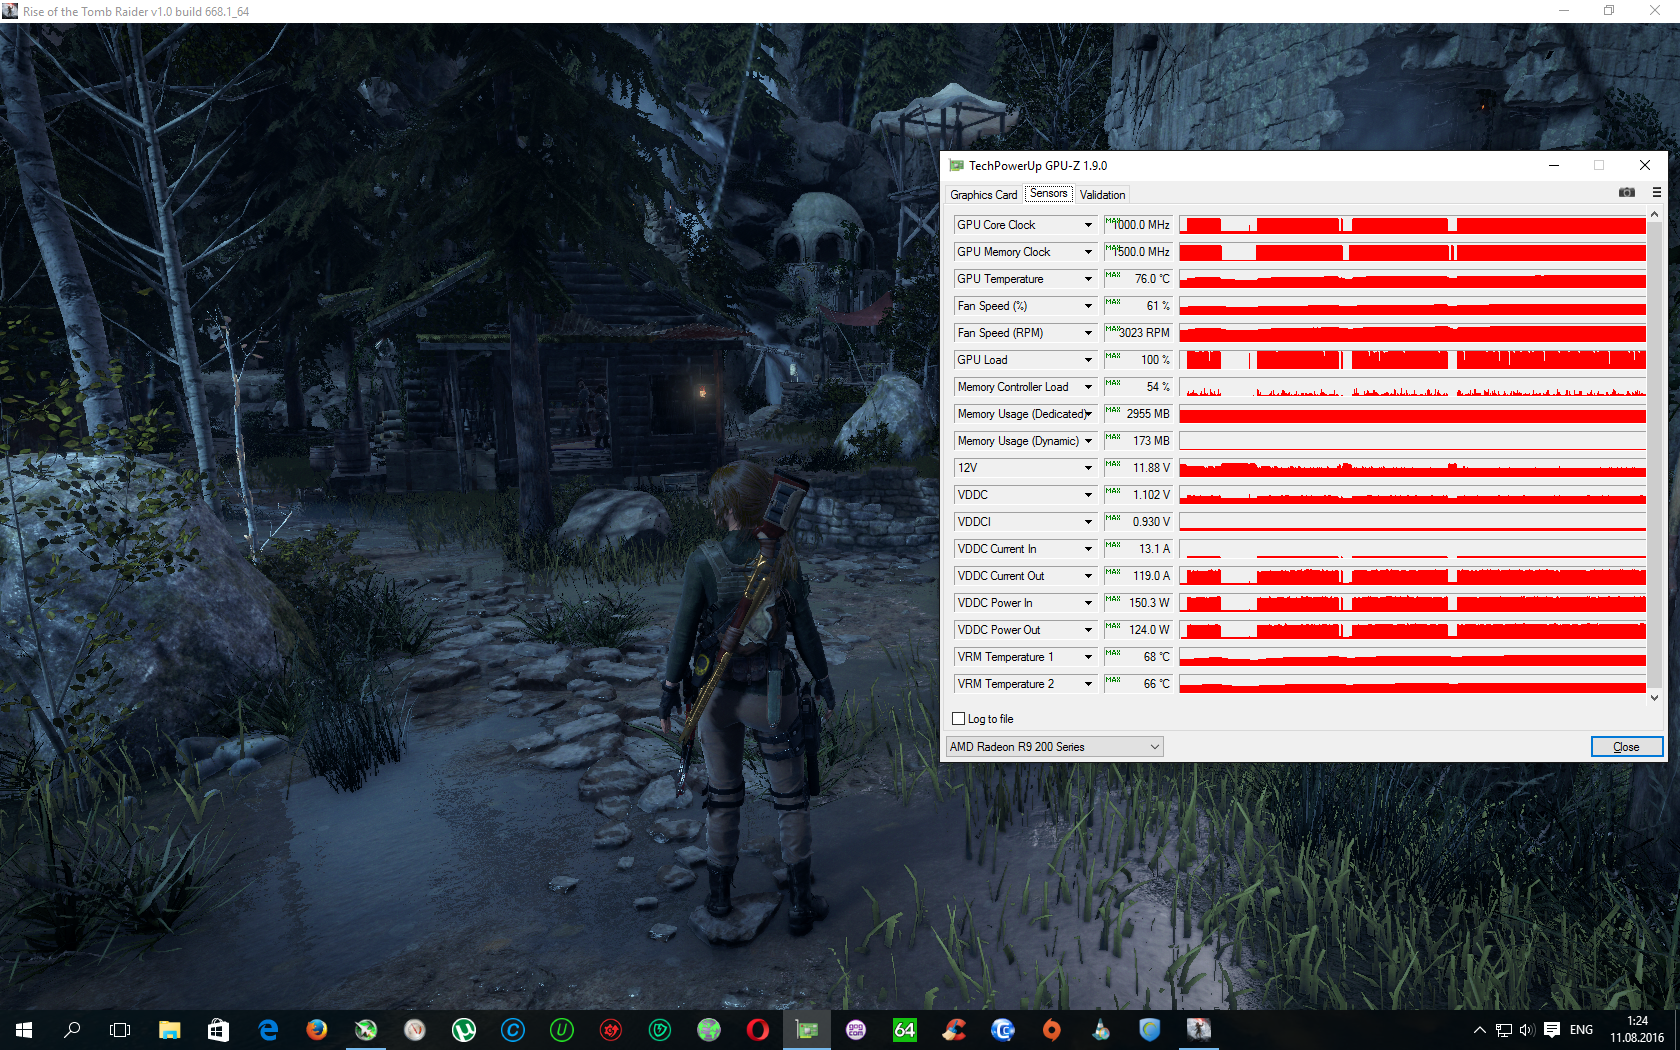
Task: Open the blue shield icon on taskbar
Action: click(x=1150, y=1029)
